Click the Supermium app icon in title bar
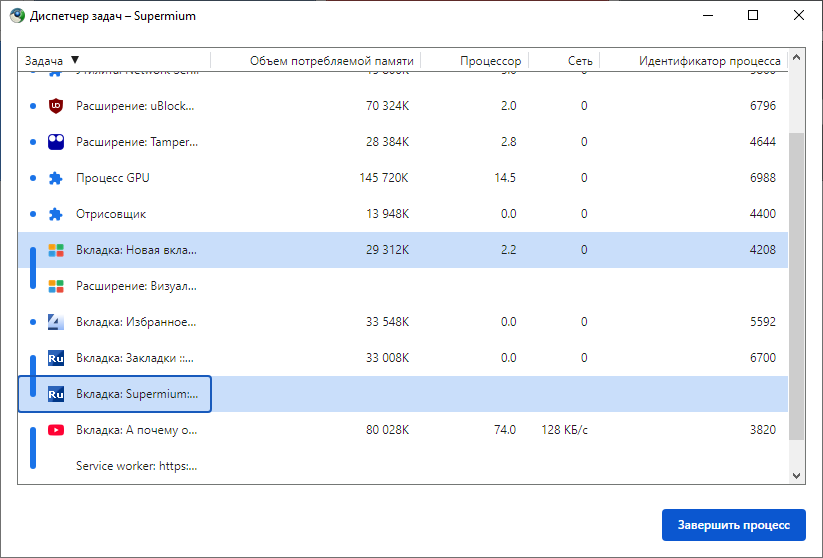The height and width of the screenshot is (558, 823). (x=17, y=16)
